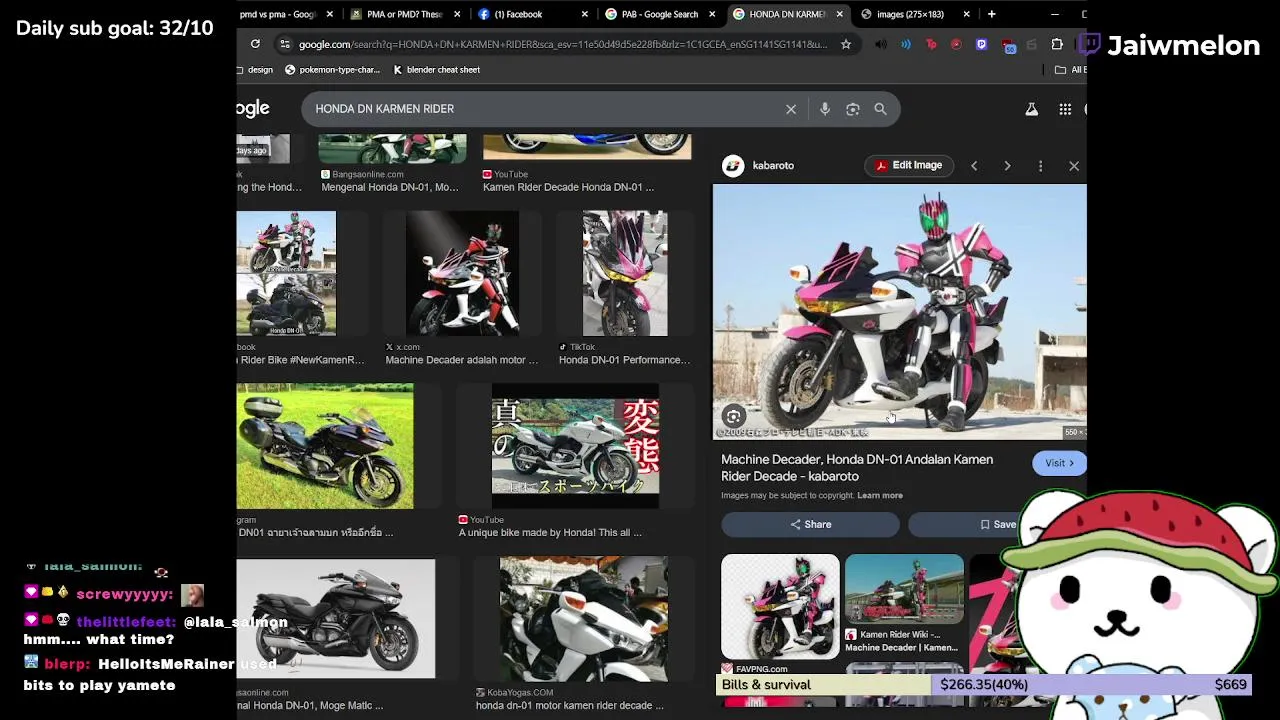The image size is (1280, 720).
Task: Open Search Labs flask icon
Action: pos(1032,109)
